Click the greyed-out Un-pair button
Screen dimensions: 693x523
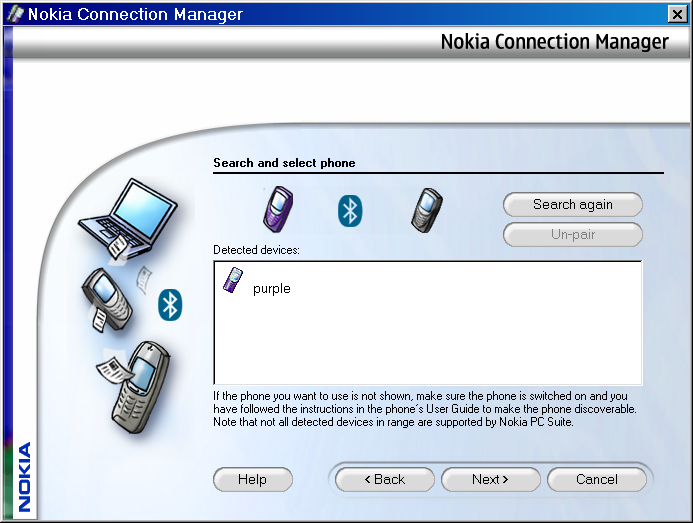[x=572, y=234]
